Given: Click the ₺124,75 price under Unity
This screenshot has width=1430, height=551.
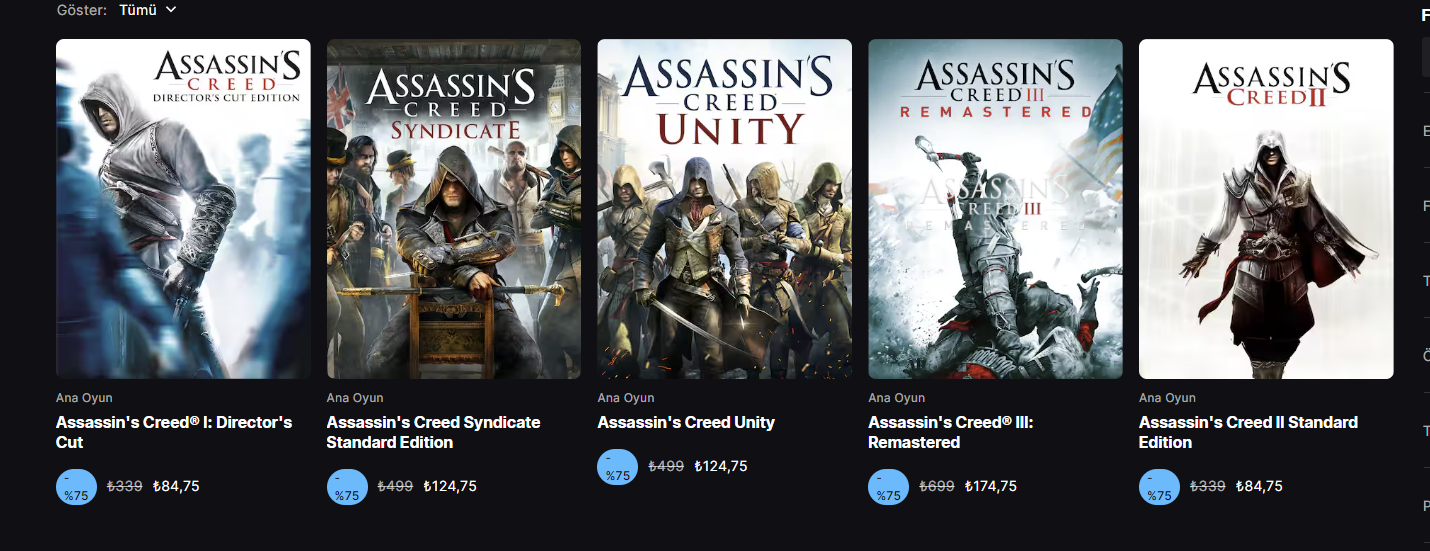Looking at the screenshot, I should 721,466.
